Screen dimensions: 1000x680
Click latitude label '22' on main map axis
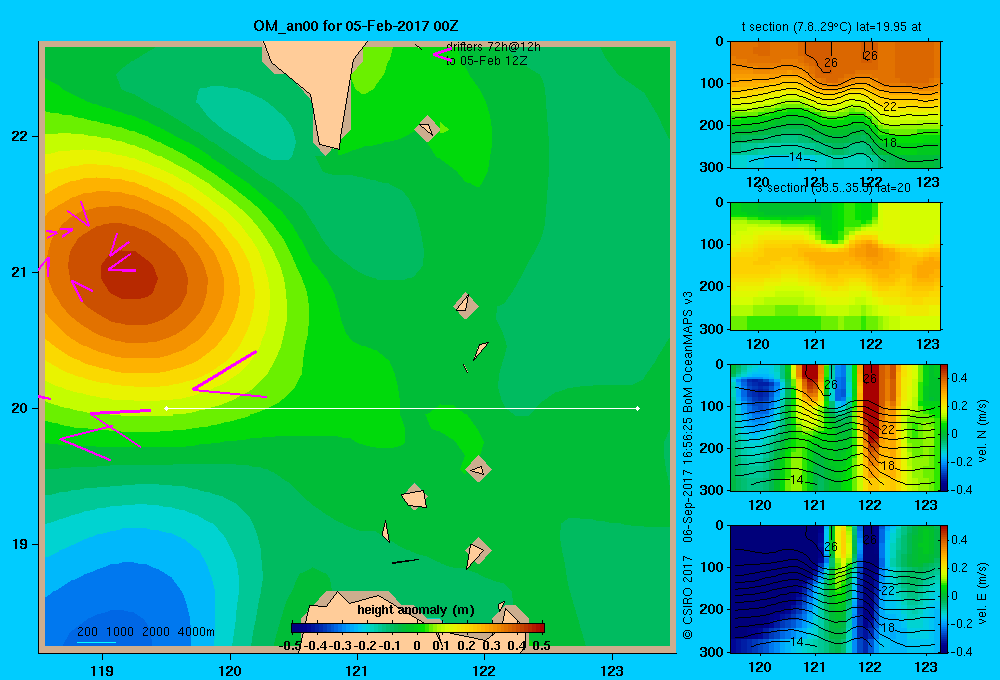tap(20, 136)
